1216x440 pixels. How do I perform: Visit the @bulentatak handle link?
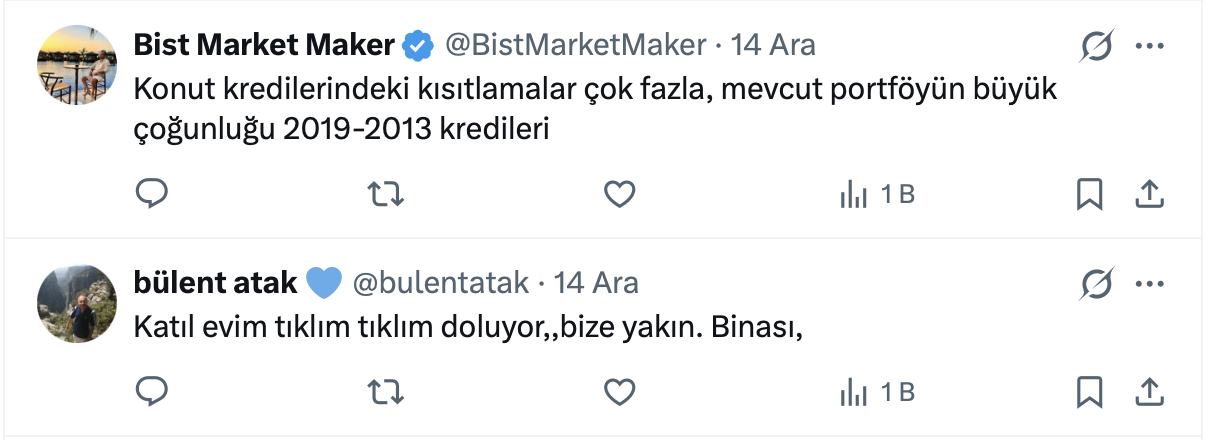[x=440, y=283]
